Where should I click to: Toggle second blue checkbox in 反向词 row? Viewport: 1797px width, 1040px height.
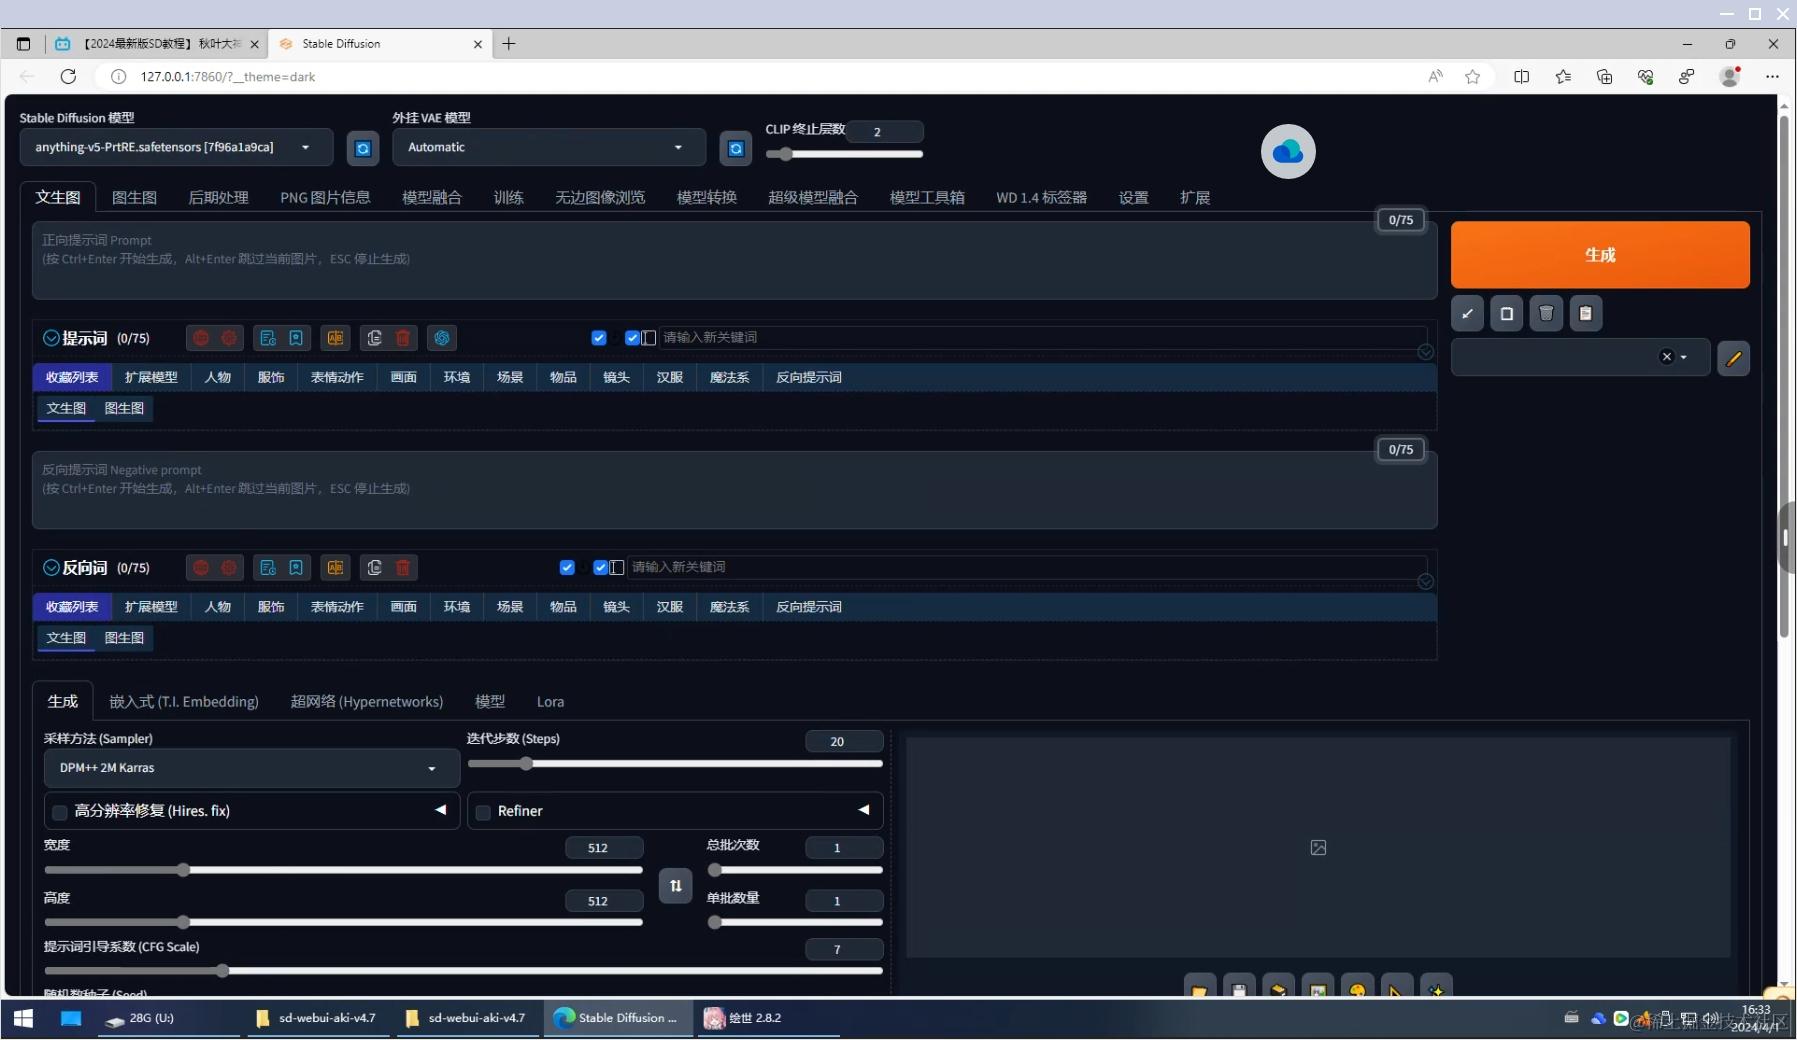point(600,568)
